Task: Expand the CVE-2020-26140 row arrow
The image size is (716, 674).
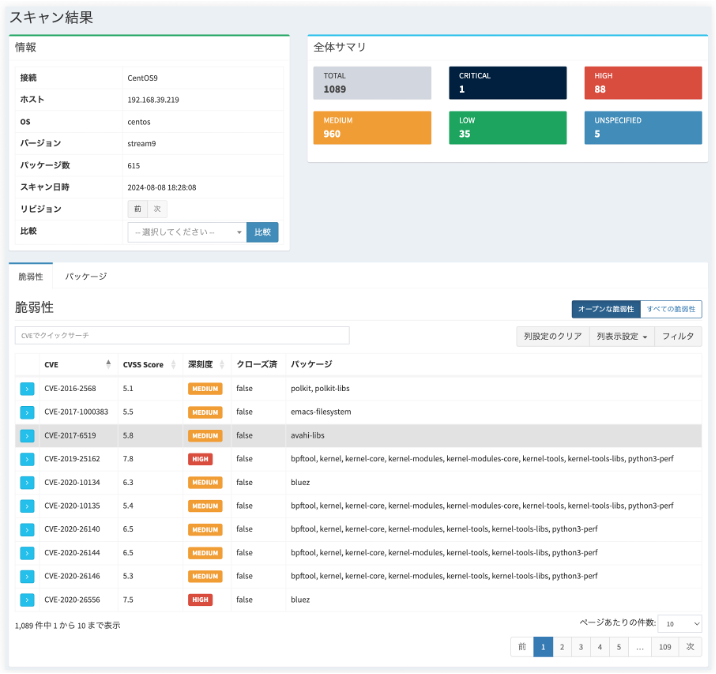Action: click(27, 529)
